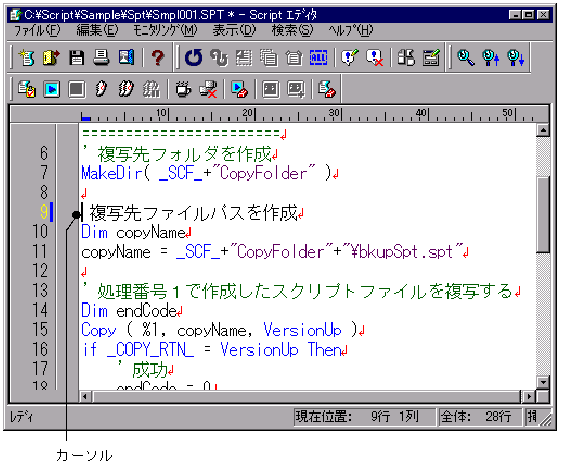Undo with the circular blue arrow icon
The width and height of the screenshot is (562, 468).
click(194, 57)
